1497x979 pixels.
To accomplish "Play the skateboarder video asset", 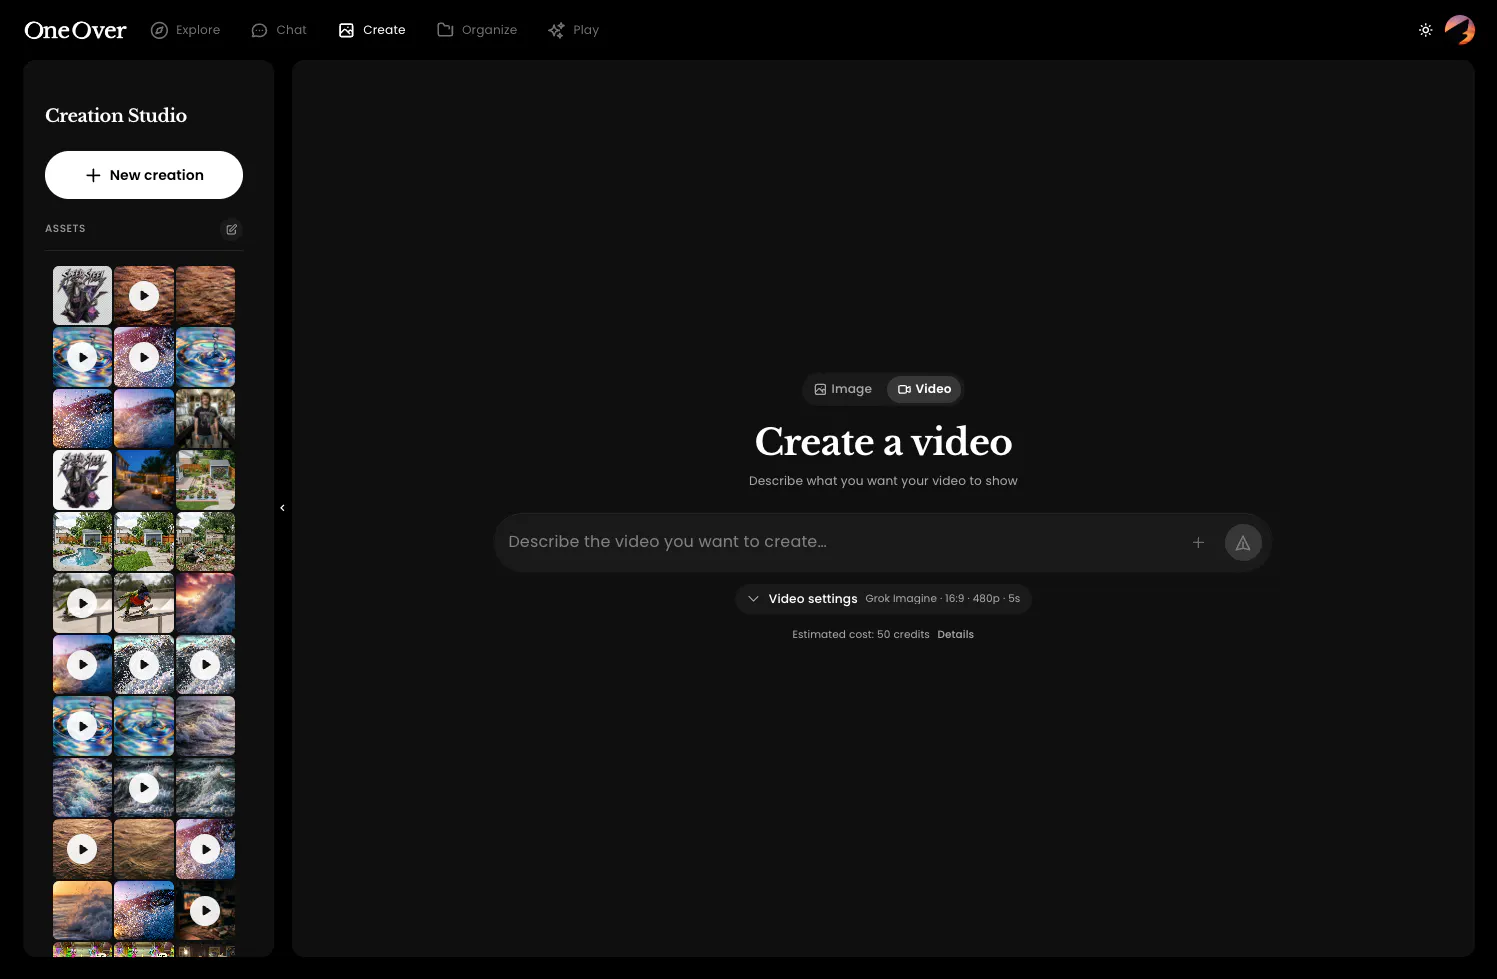I will pyautogui.click(x=82, y=603).
